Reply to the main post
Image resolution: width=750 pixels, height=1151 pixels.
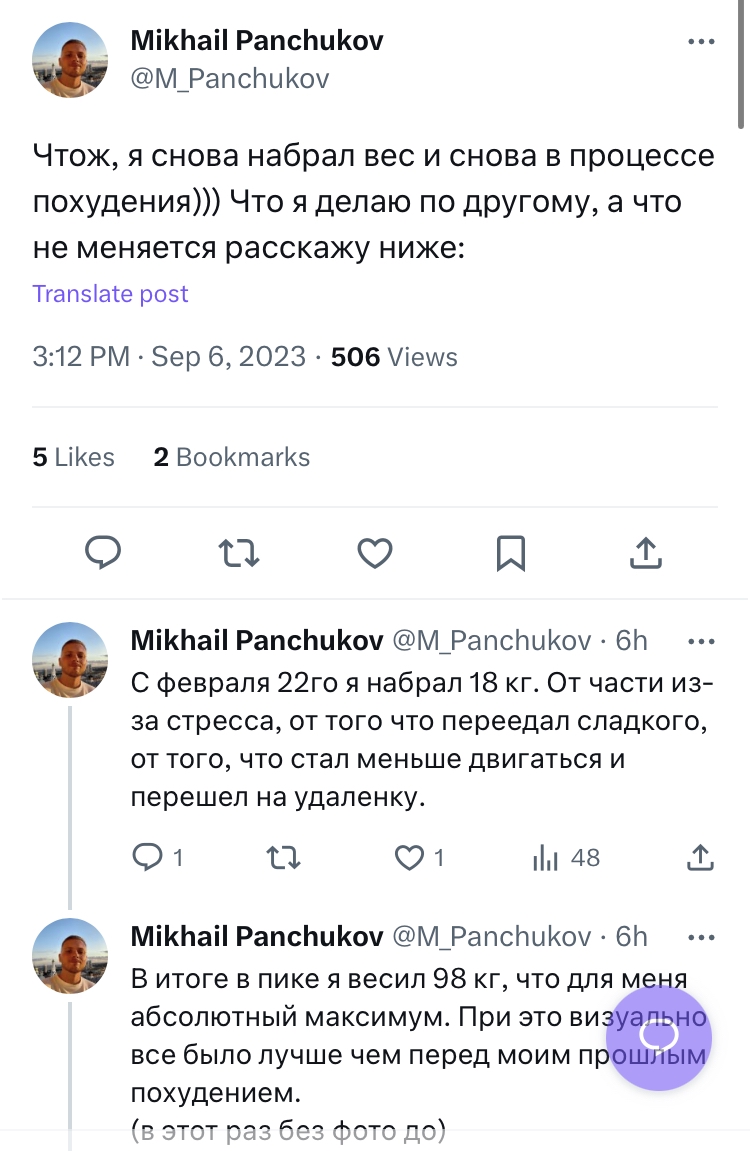point(103,552)
